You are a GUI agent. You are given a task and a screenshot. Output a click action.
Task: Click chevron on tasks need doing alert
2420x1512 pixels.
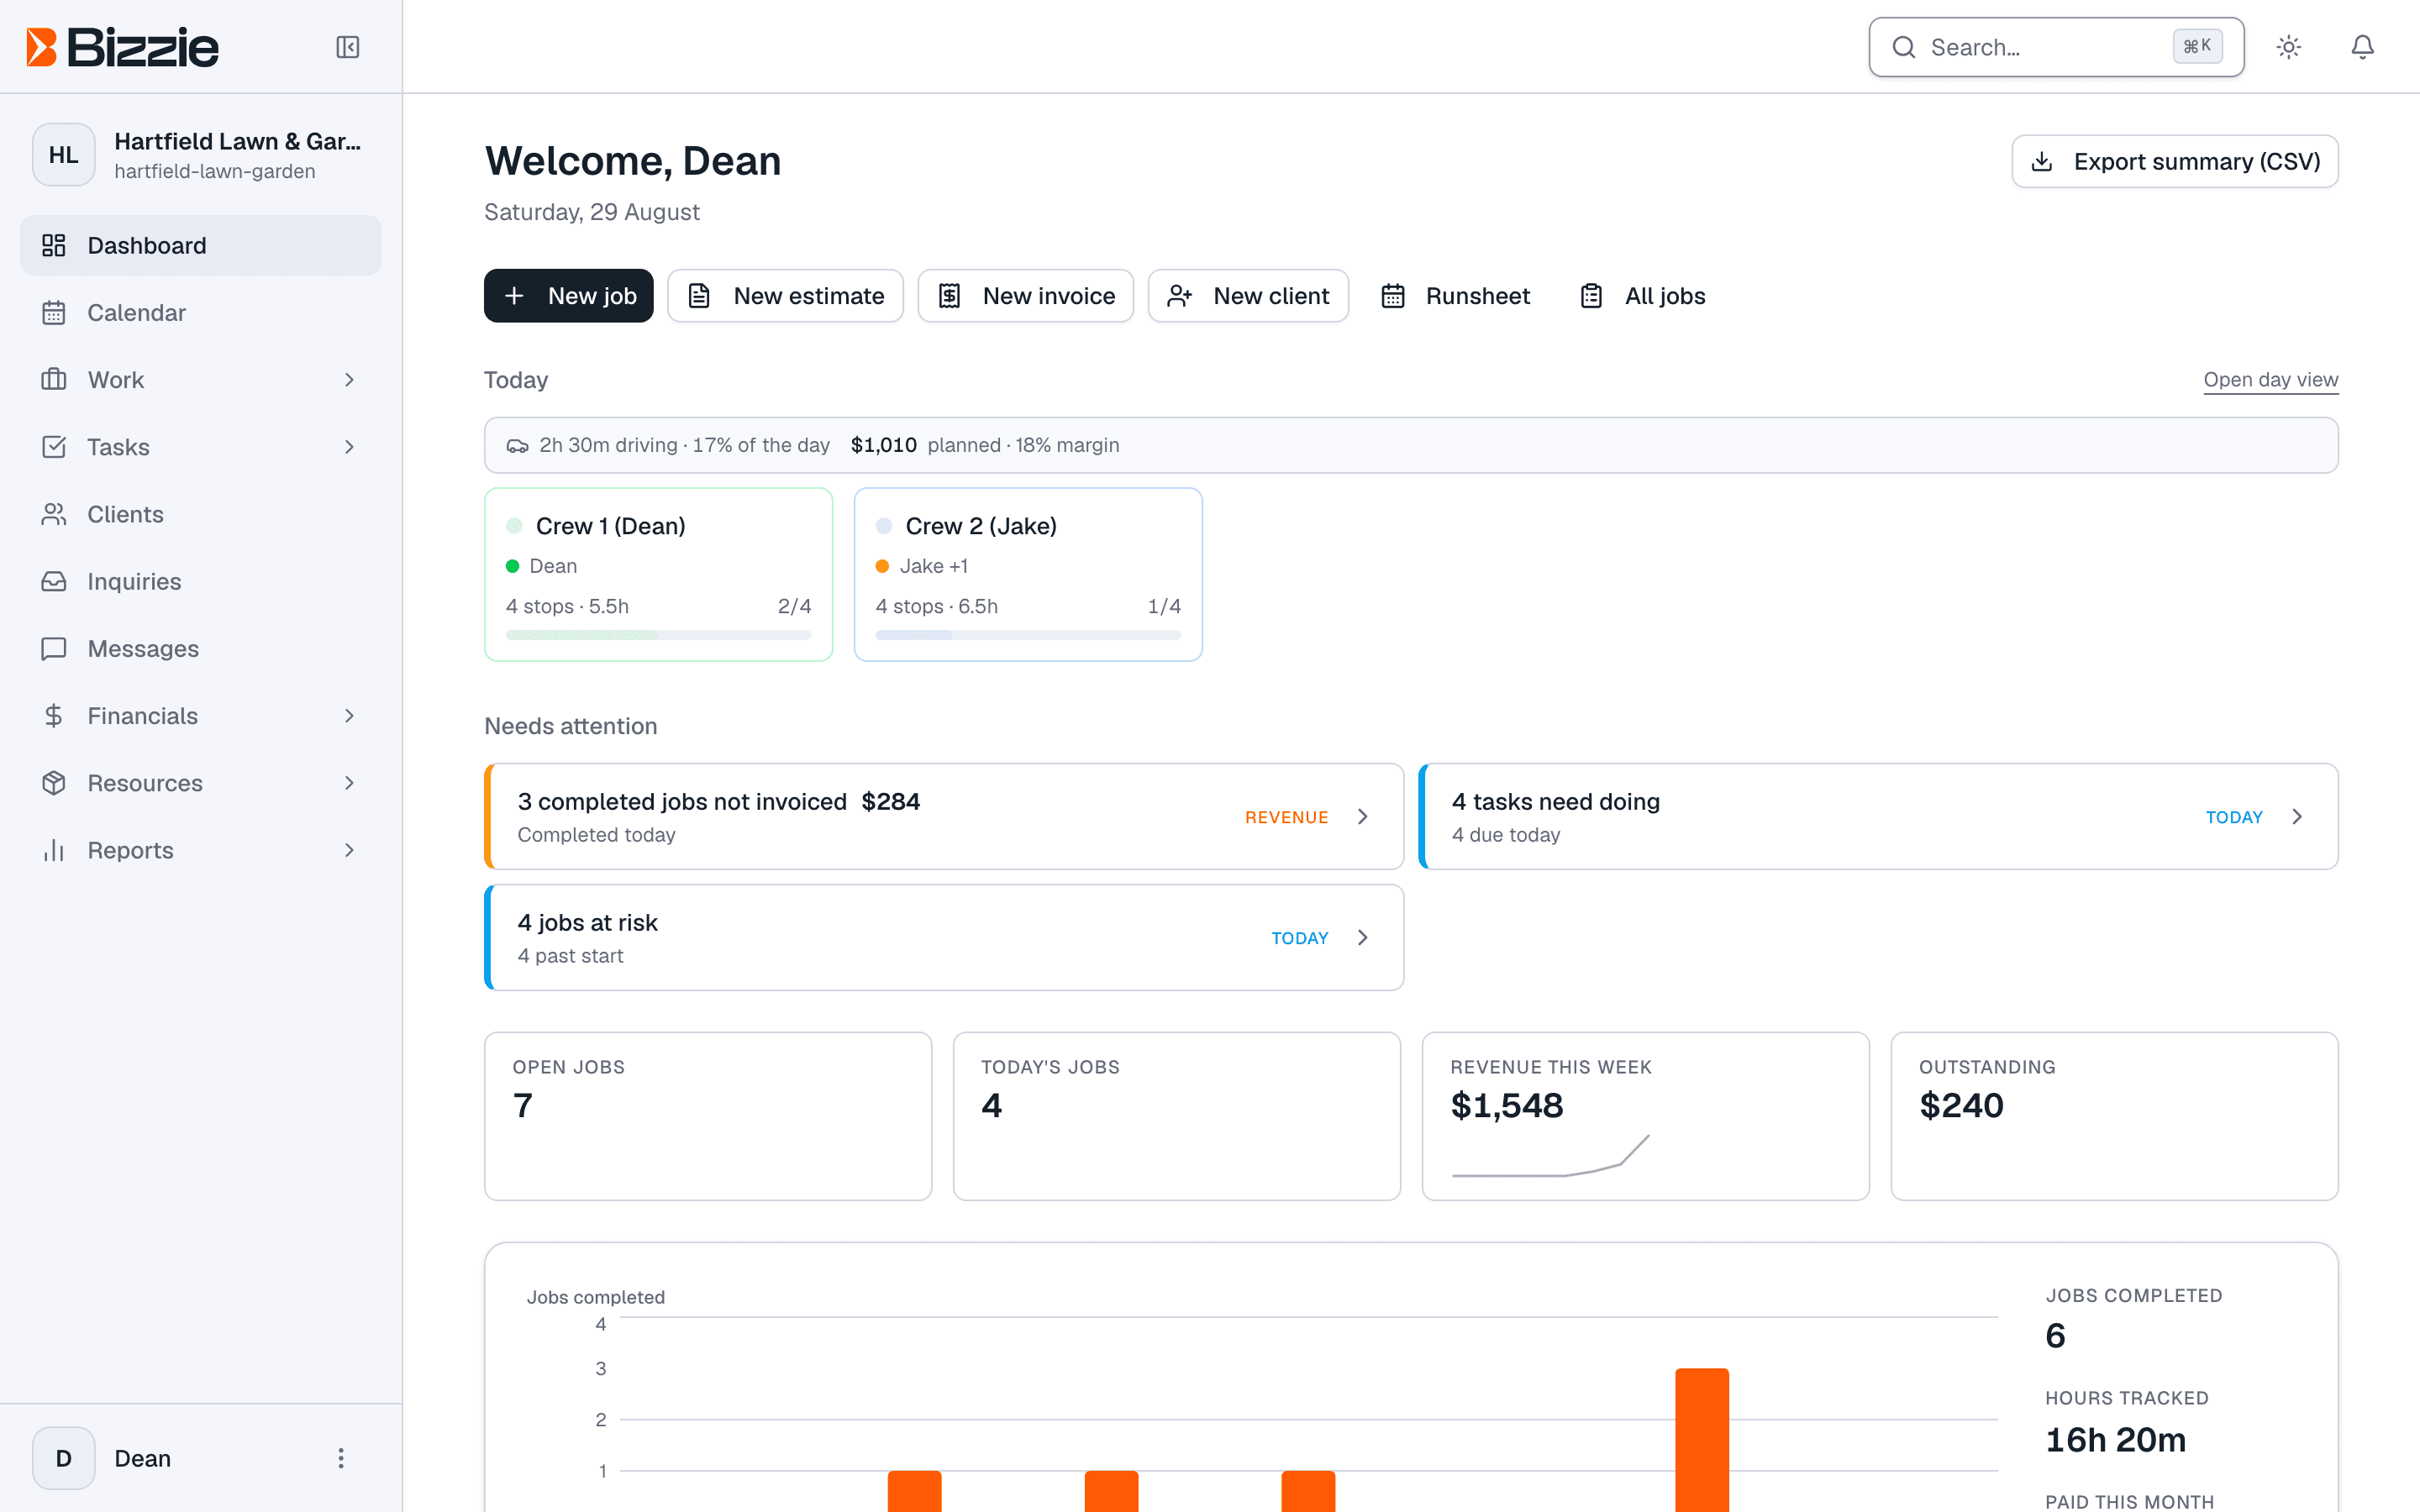click(x=2297, y=816)
